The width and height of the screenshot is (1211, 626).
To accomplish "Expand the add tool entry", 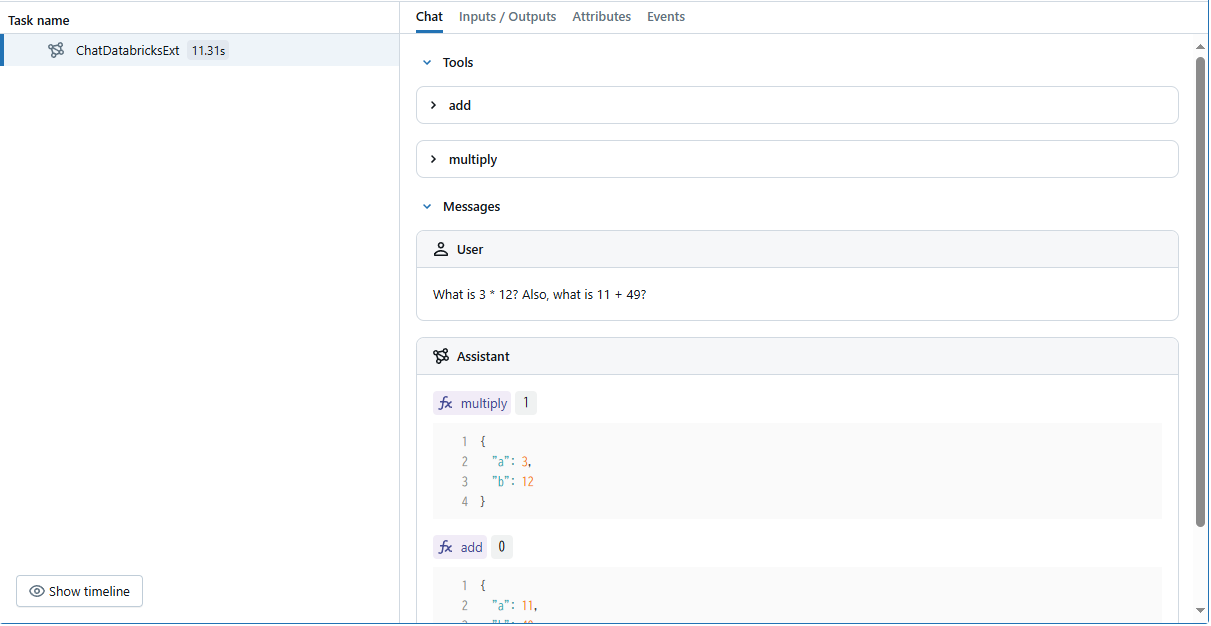I will click(x=797, y=105).
